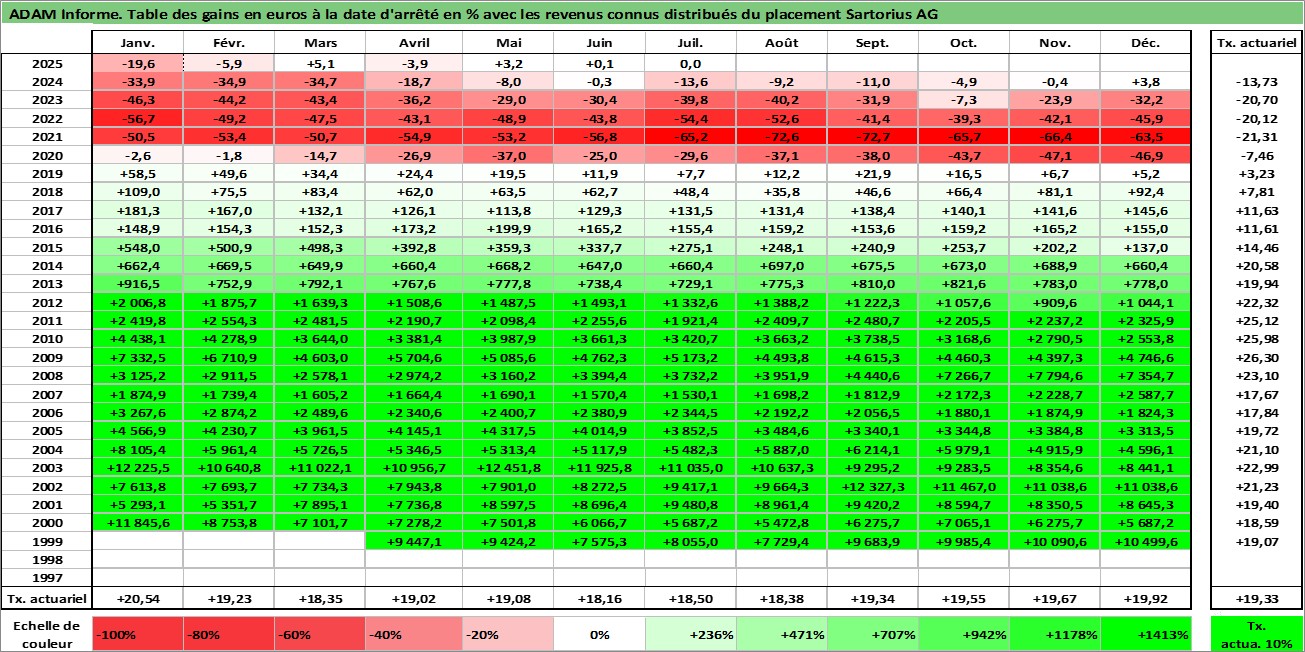Select the 'Juil.' column header
Image resolution: width=1305 pixels, height=652 pixels.
(690, 43)
